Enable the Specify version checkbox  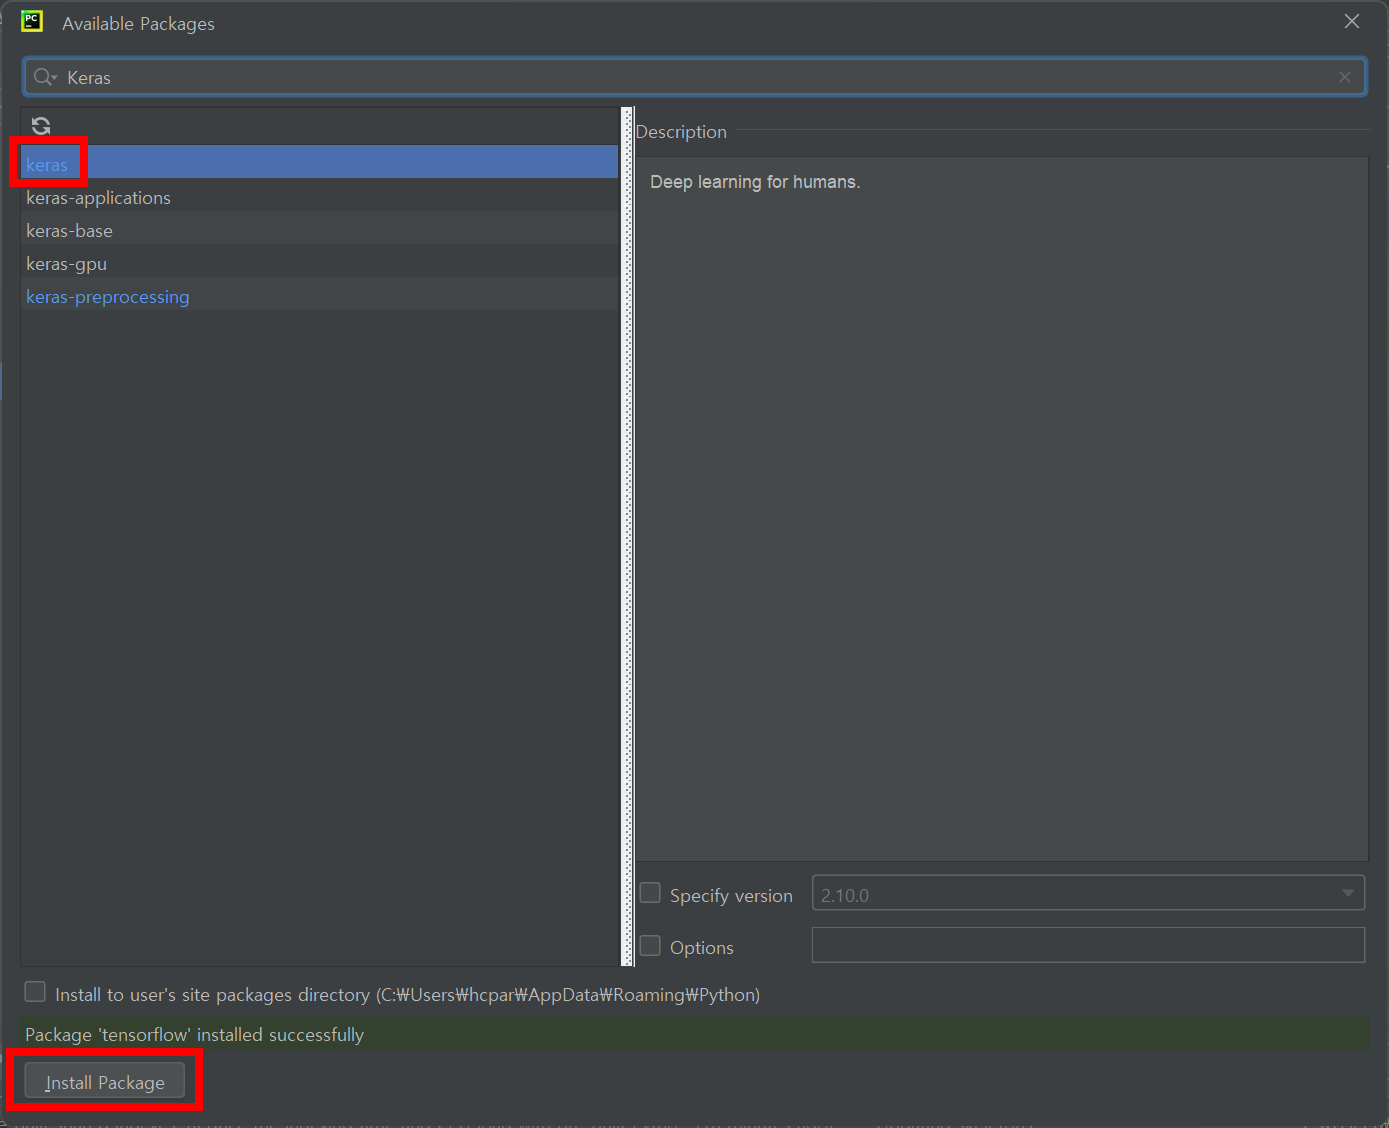650,894
